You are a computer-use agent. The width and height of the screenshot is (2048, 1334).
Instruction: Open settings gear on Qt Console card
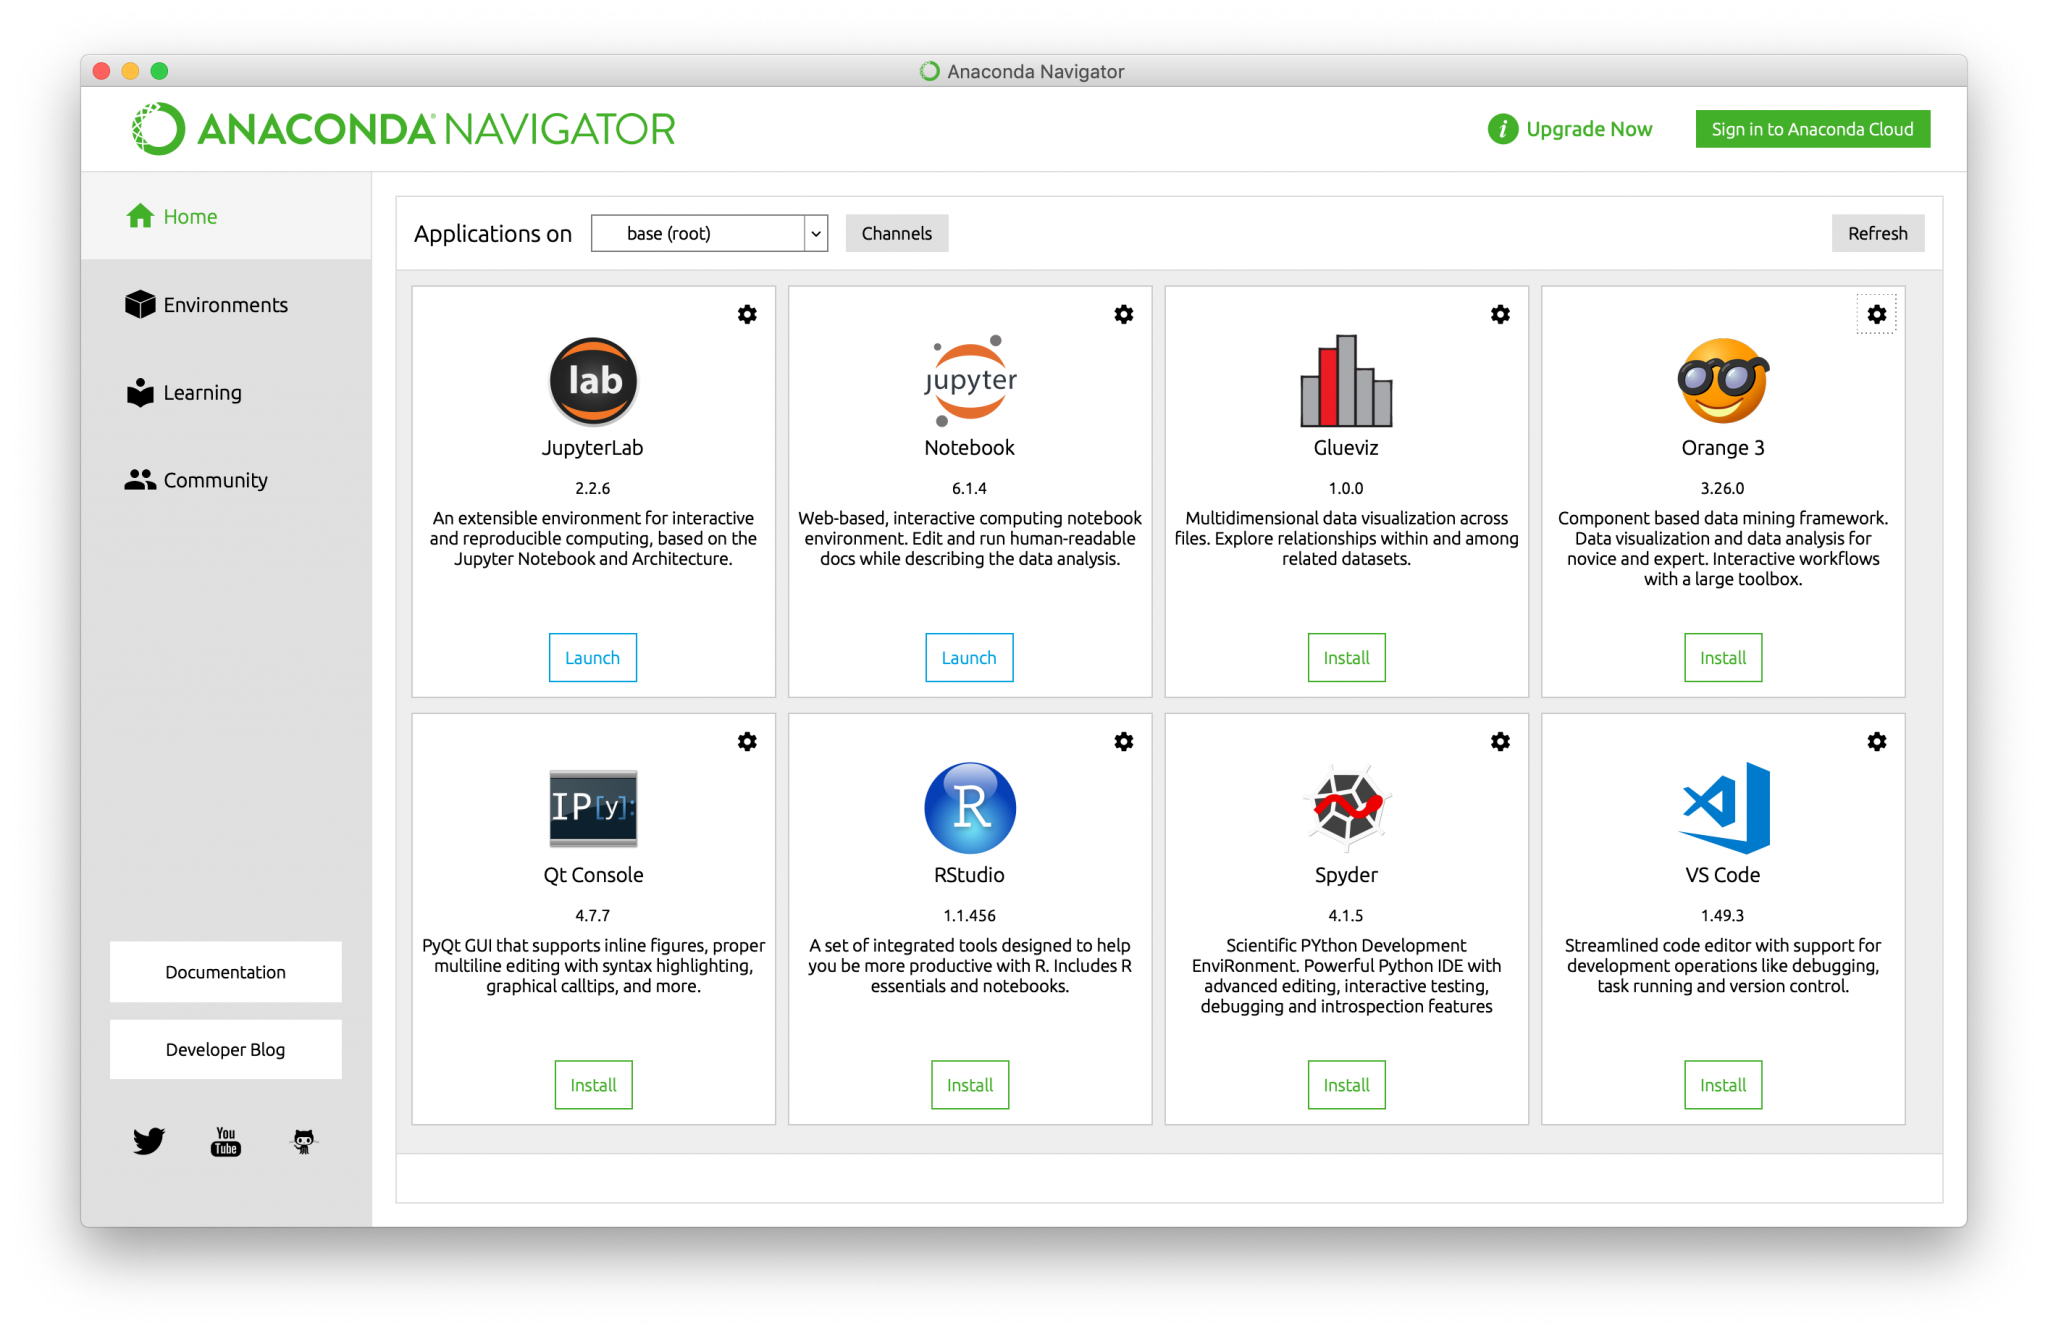(747, 742)
